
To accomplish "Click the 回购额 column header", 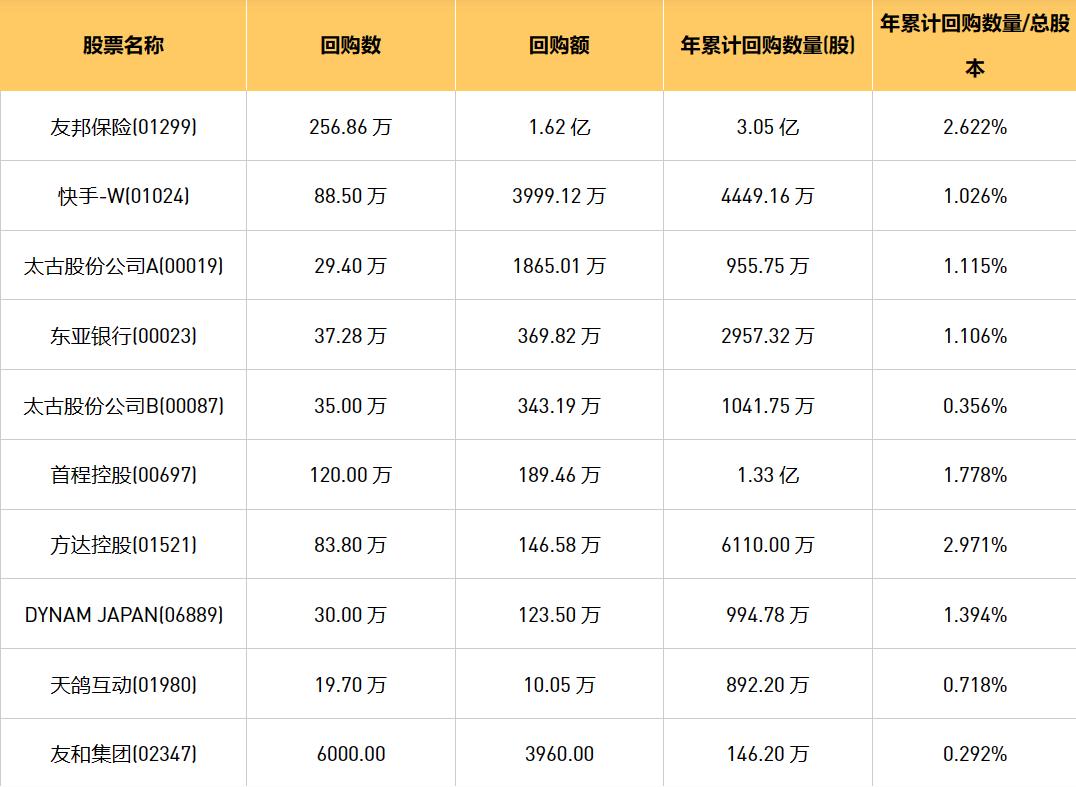I will pos(559,46).
